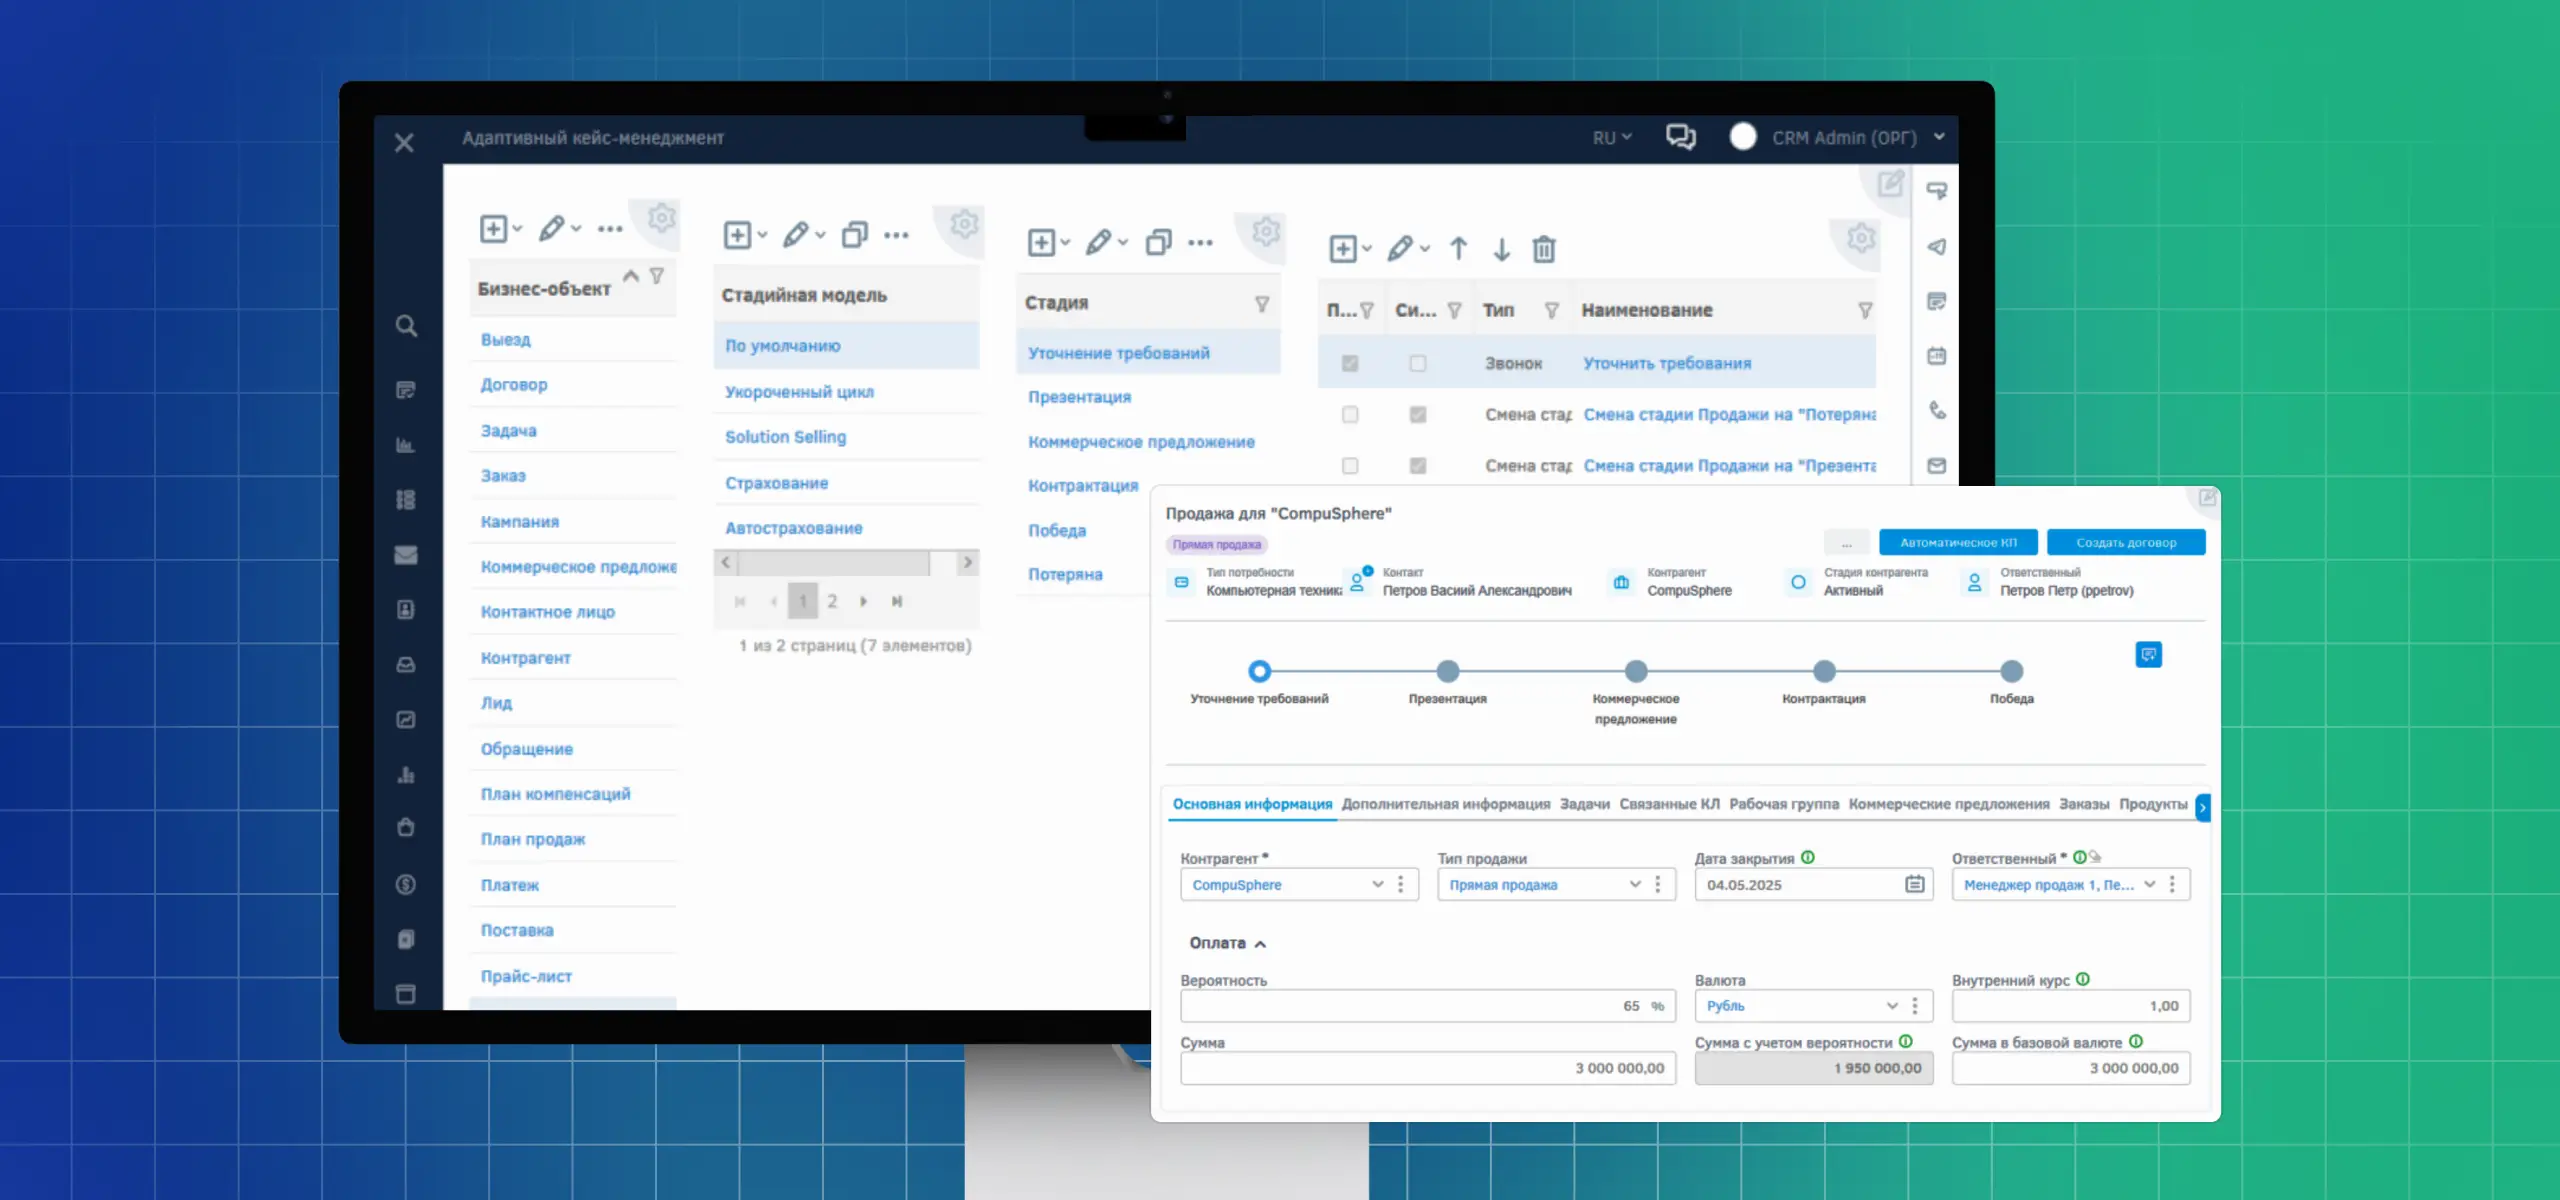Viewport: 2560px width, 1200px height.
Task: Click the gear above the Стадийная модель list
Action: (x=964, y=224)
